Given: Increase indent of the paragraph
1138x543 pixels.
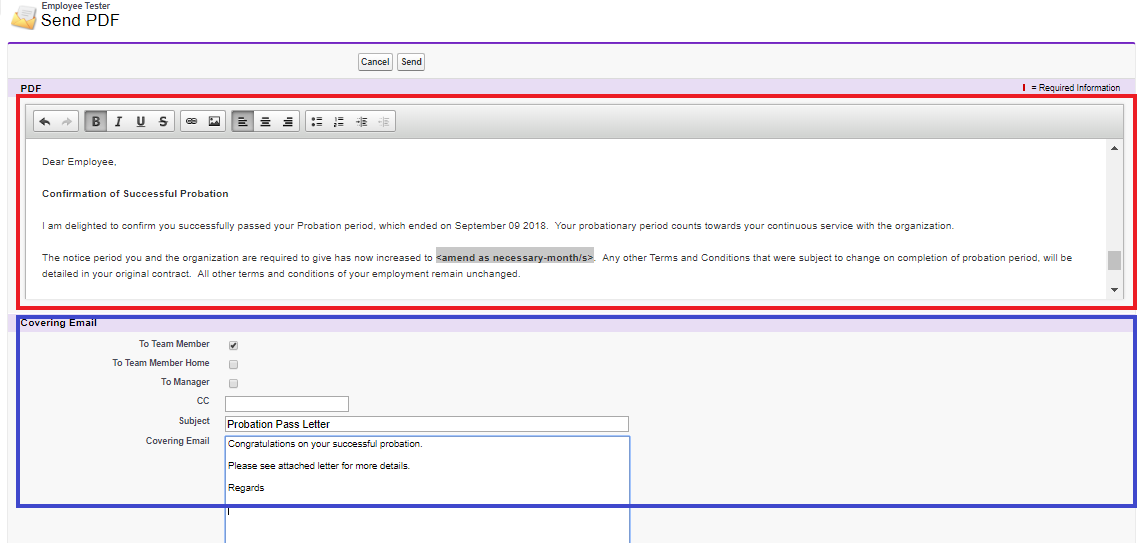Looking at the screenshot, I should point(361,122).
